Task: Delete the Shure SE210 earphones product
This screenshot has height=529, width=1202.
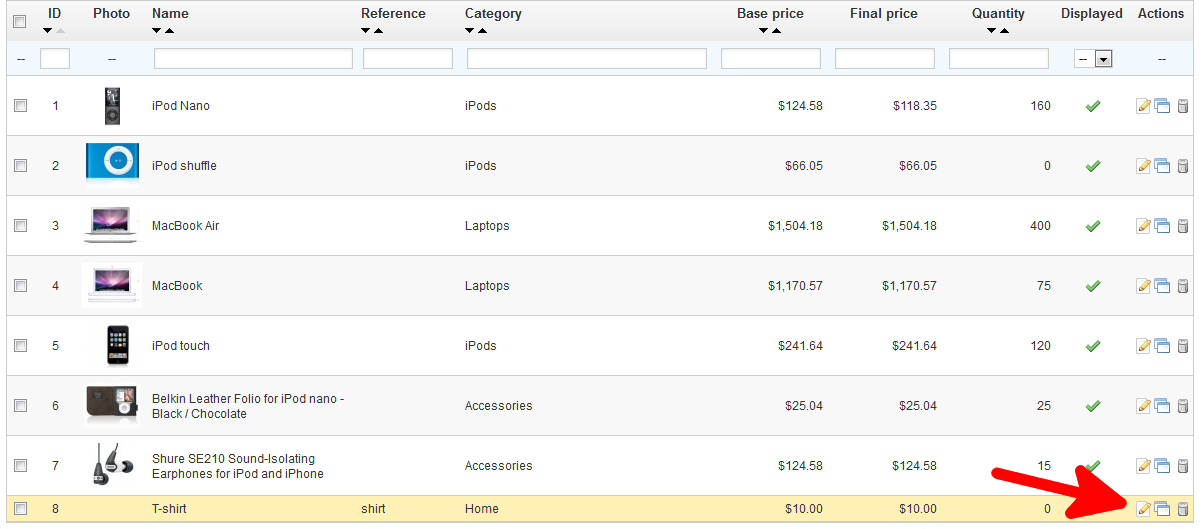Action: (1183, 466)
